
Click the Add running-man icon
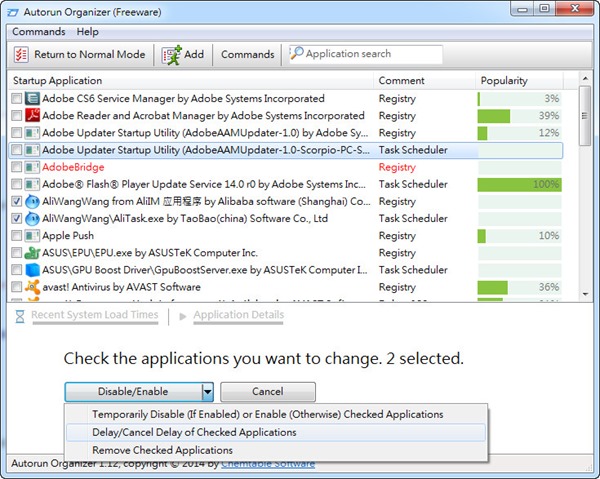171,55
